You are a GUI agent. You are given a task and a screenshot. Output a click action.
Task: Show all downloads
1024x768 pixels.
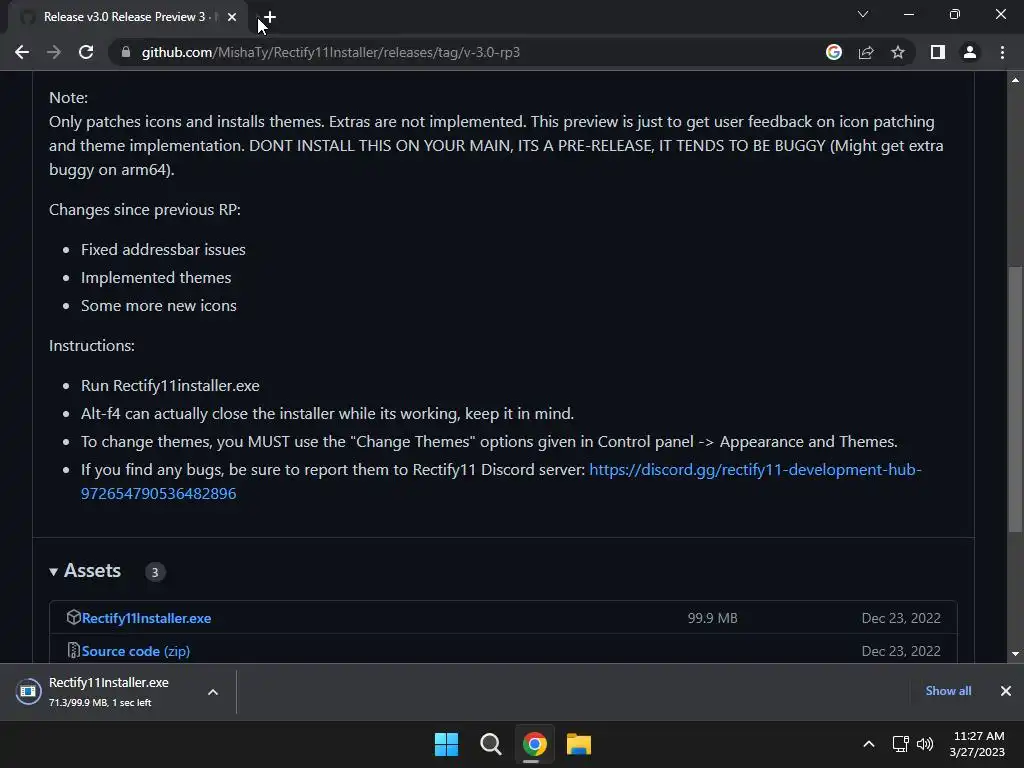pyautogui.click(x=948, y=691)
